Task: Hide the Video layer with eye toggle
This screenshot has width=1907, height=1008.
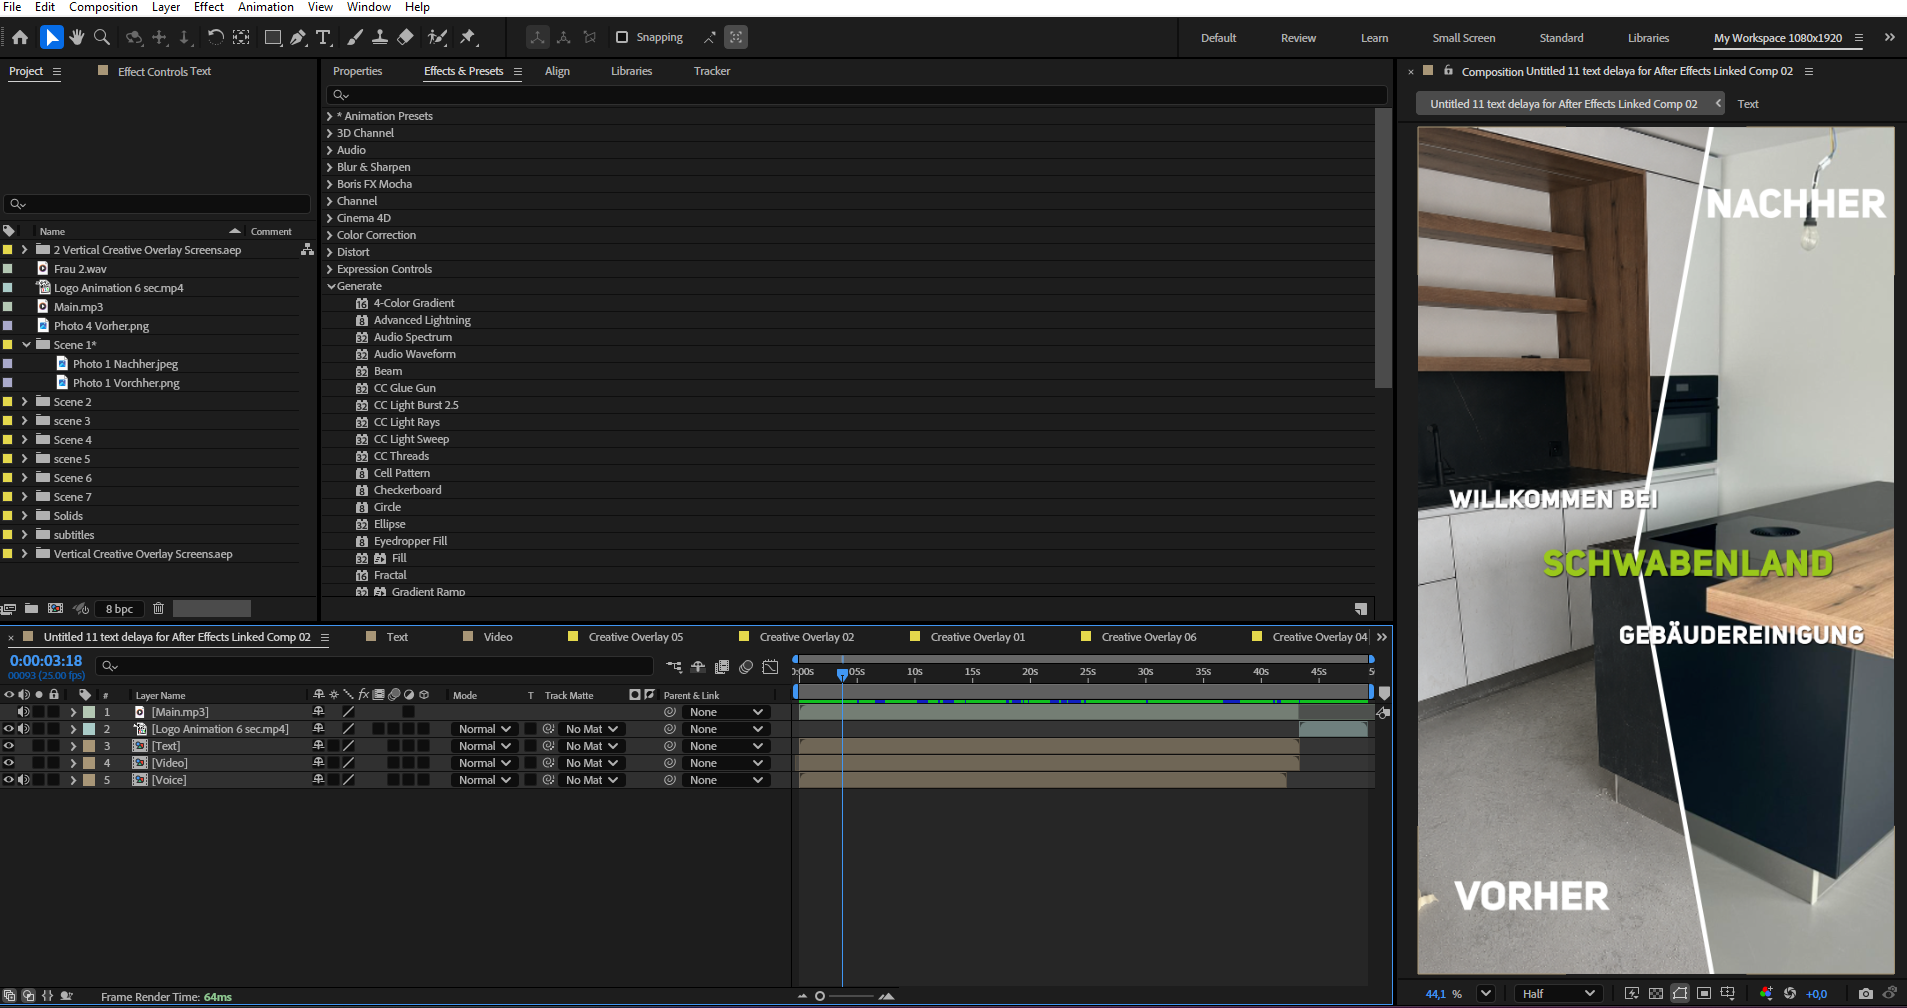Action: pos(9,763)
